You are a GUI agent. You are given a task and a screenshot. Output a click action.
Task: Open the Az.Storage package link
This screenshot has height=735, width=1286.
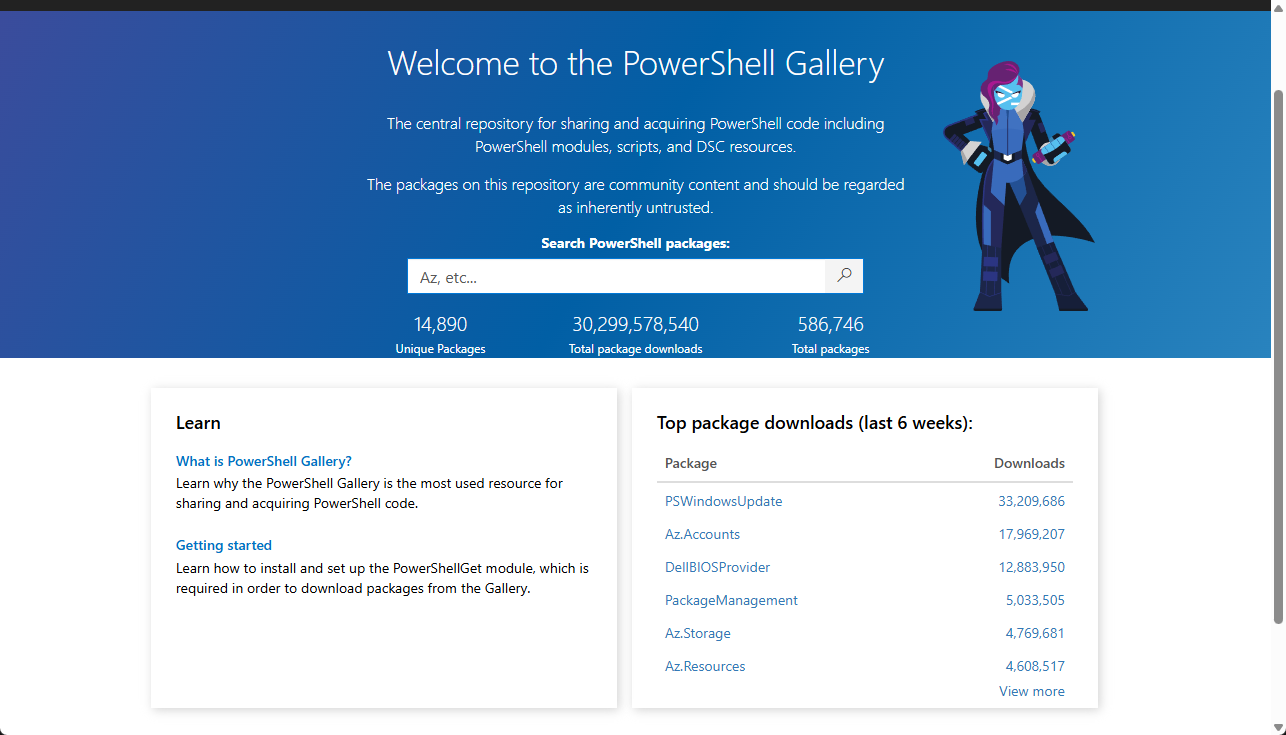tap(697, 633)
